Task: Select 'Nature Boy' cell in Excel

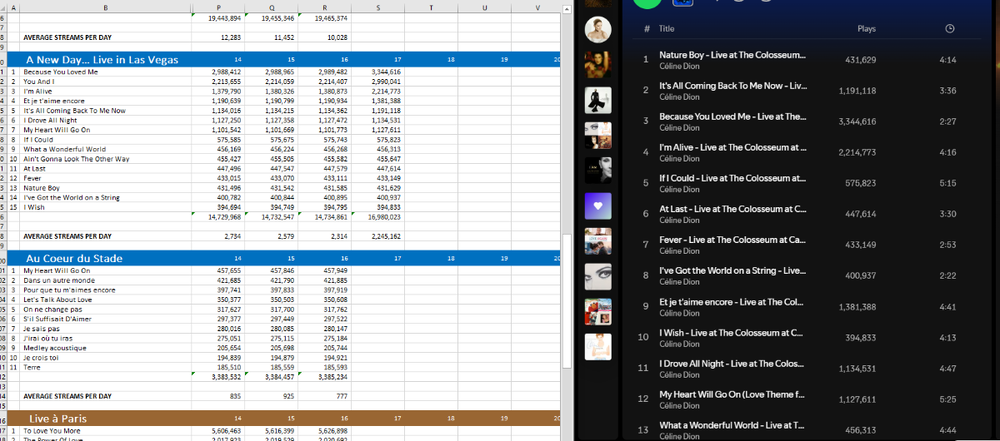Action: (105, 188)
